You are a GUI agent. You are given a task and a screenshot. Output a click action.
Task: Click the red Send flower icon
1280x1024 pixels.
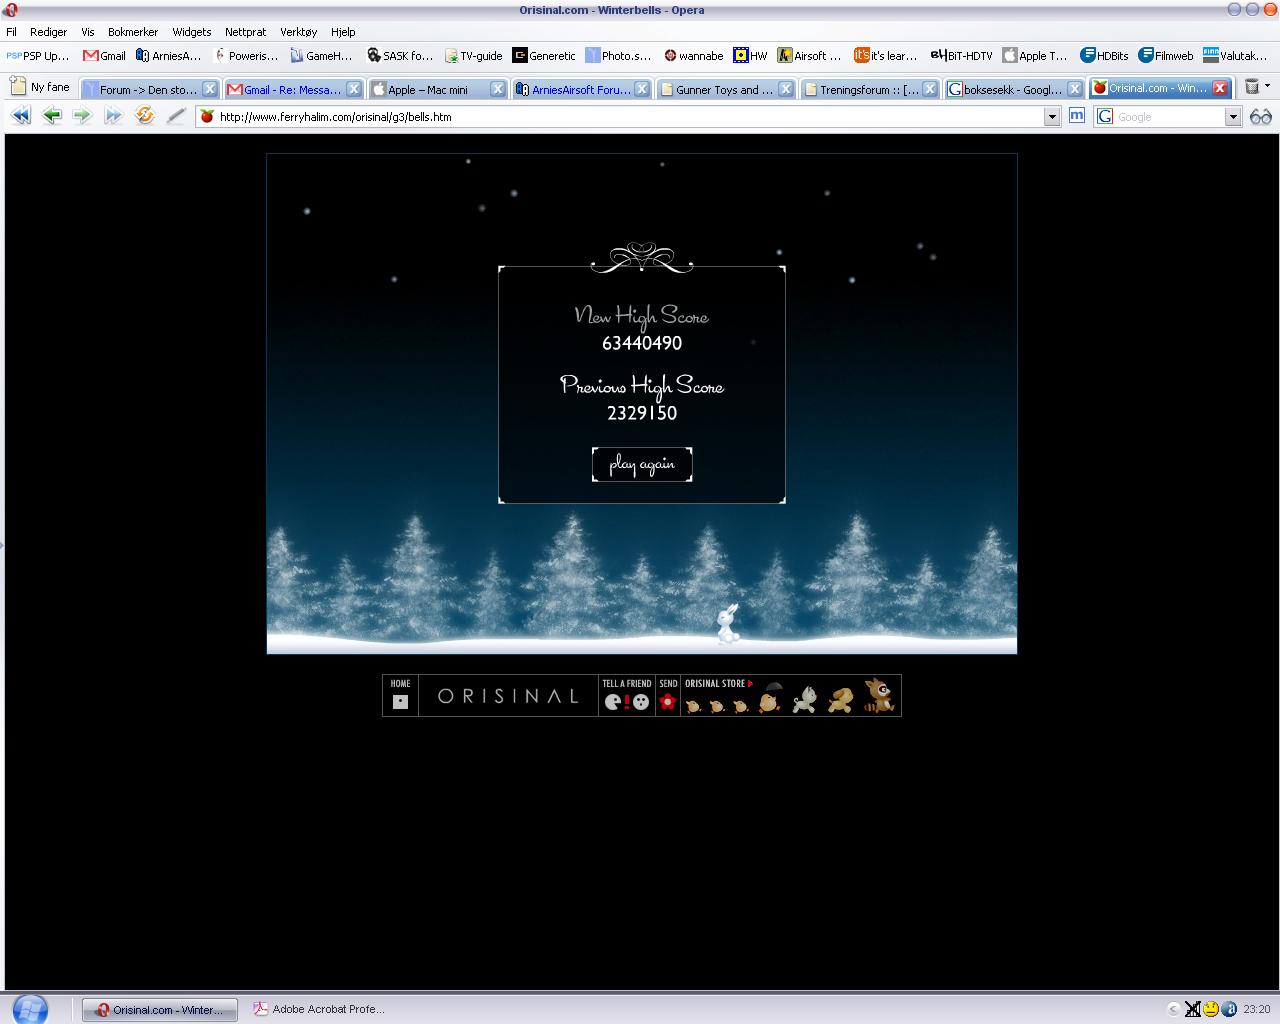(x=668, y=702)
